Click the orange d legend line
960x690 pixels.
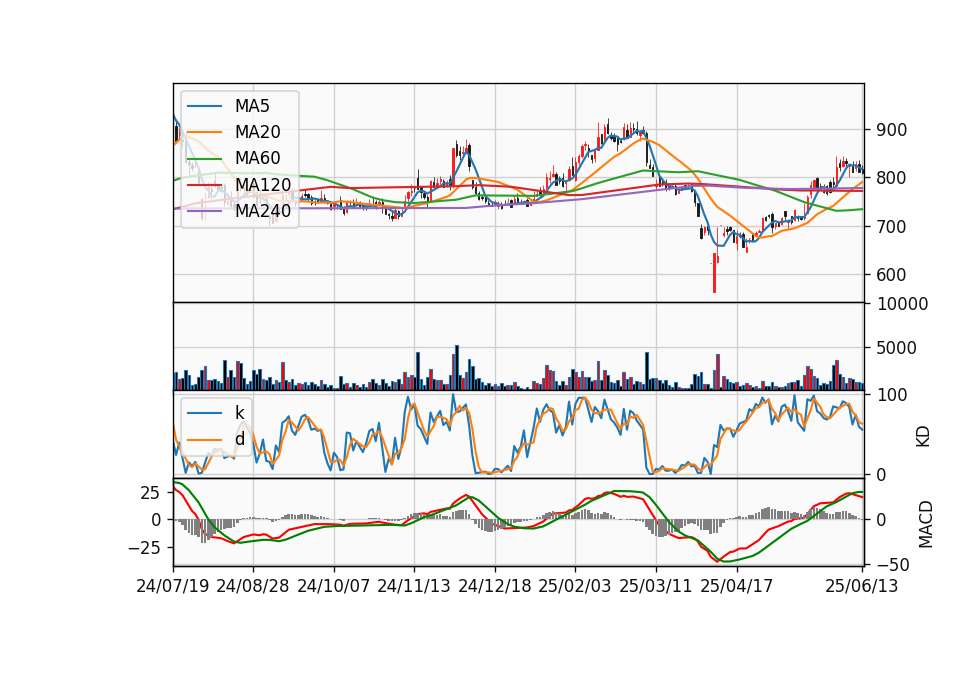(x=204, y=440)
